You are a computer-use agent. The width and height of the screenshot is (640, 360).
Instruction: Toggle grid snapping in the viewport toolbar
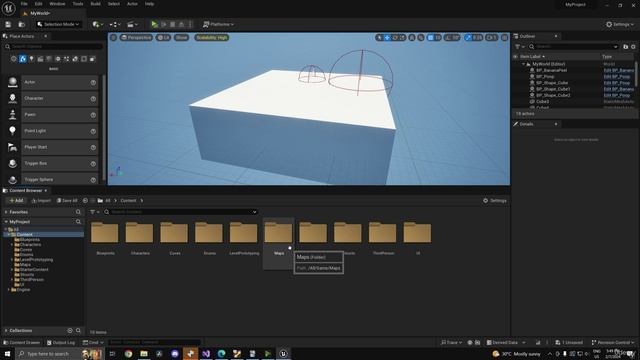pos(430,38)
